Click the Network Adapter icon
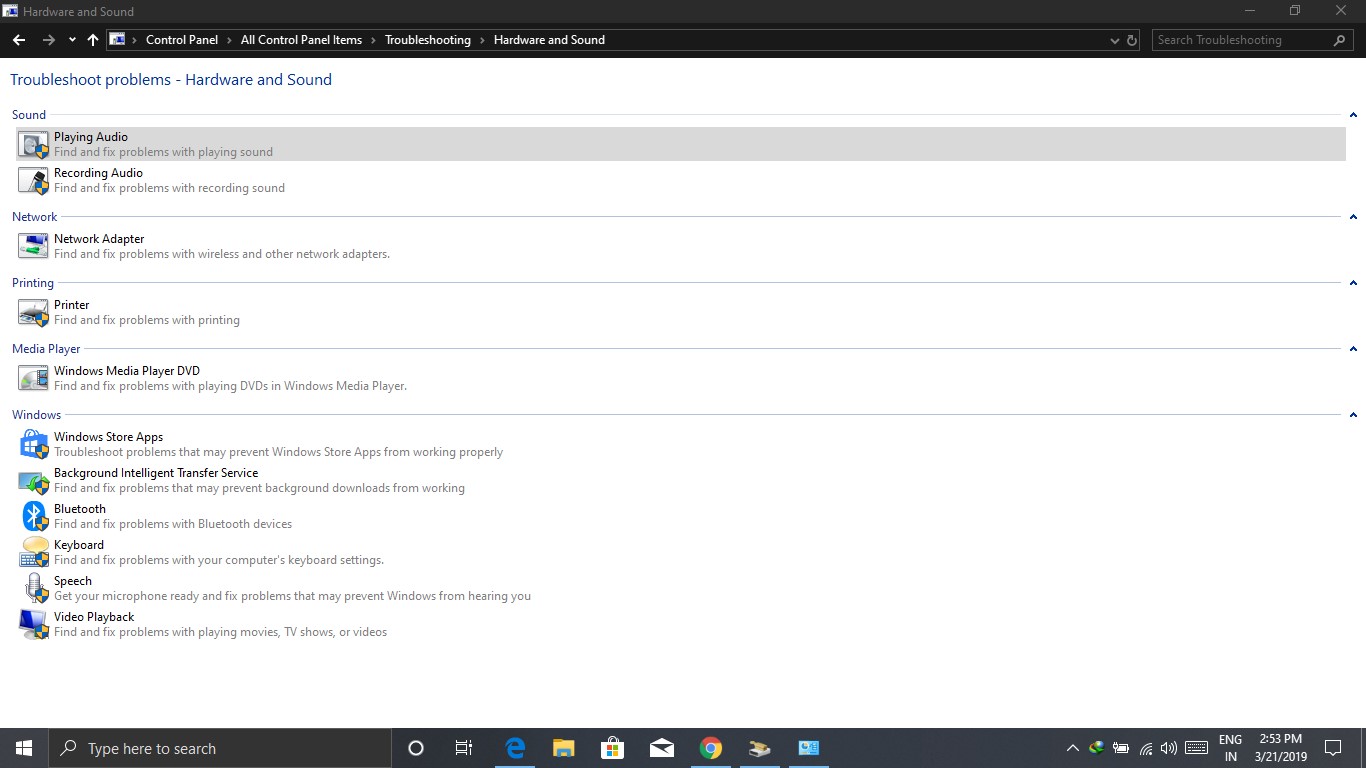Image resolution: width=1366 pixels, height=768 pixels. 33,247
